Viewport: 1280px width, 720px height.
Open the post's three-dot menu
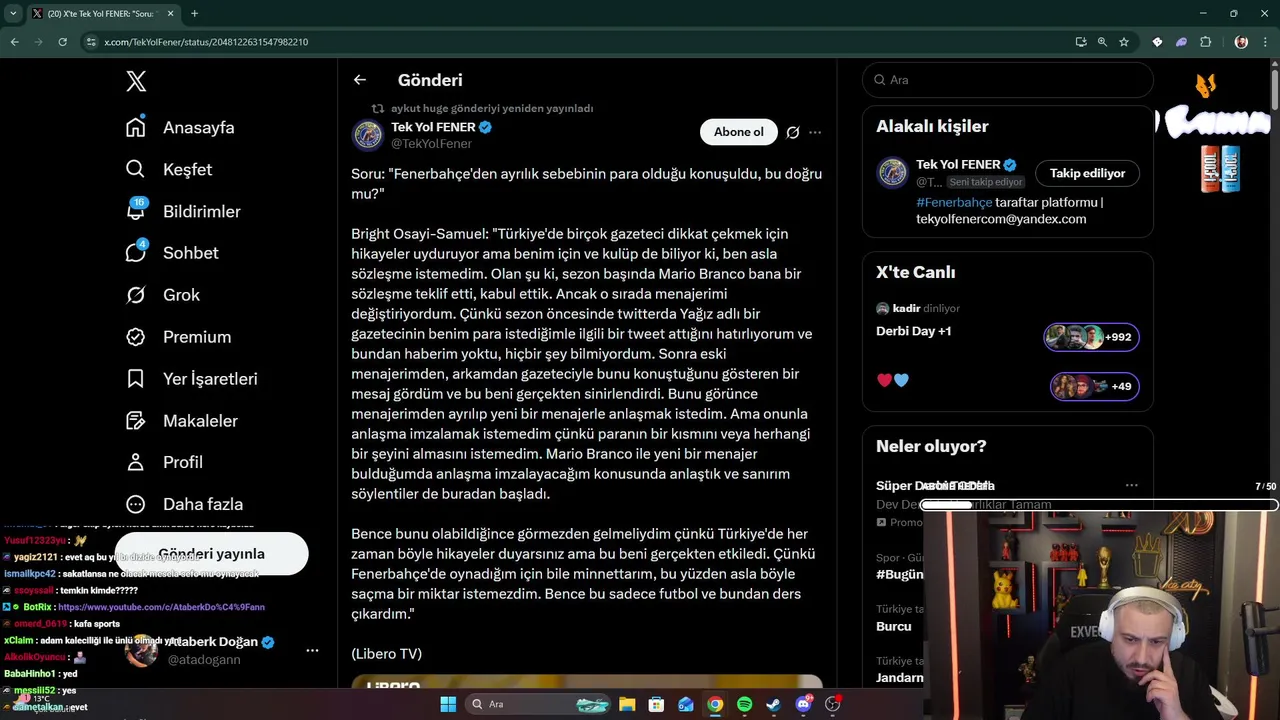tap(815, 132)
